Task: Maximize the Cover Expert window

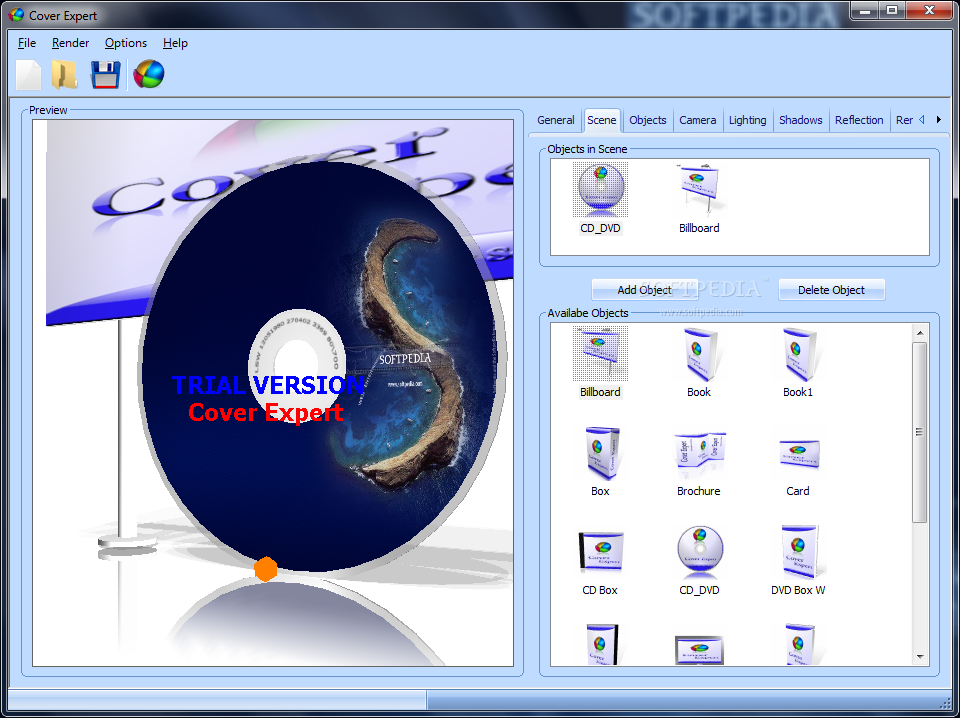Action: click(892, 10)
